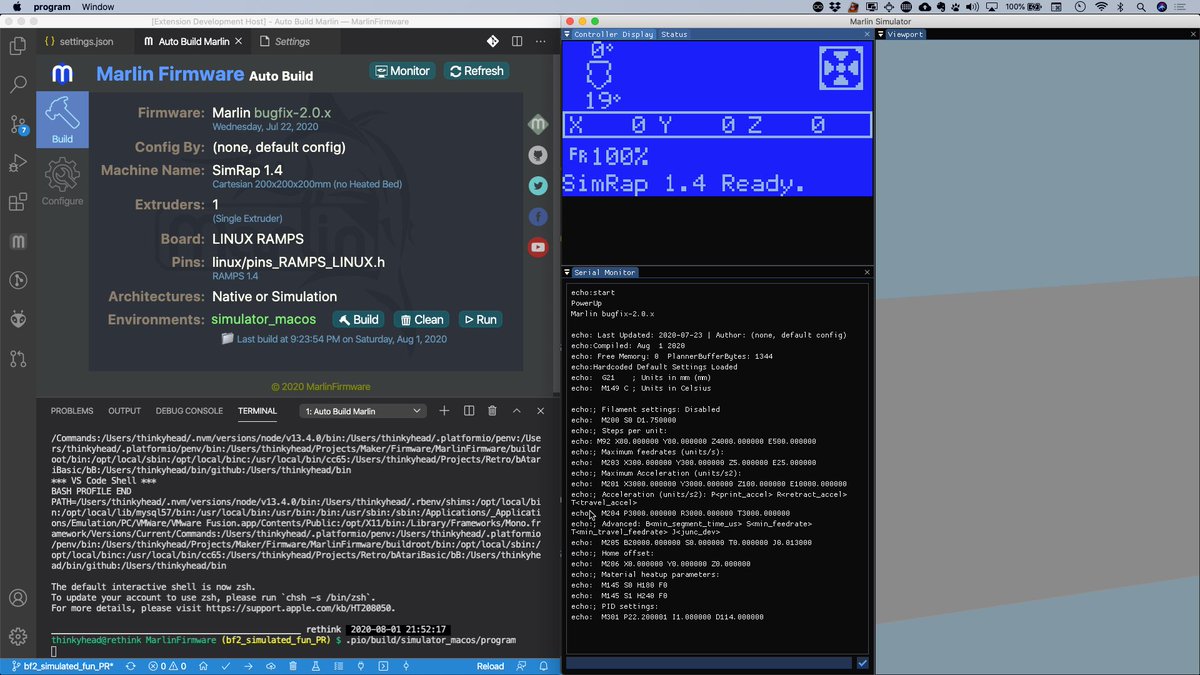The image size is (1200, 675).
Task: Open the Run and Debug view
Action: pos(17,163)
